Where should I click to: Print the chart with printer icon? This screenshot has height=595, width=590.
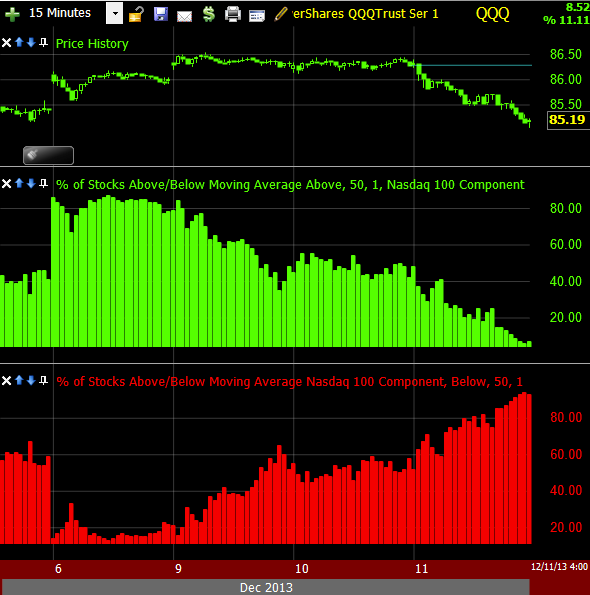233,14
